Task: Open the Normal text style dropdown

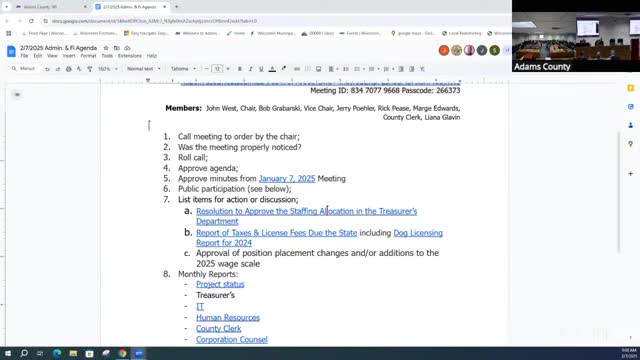Action: pyautogui.click(x=143, y=69)
